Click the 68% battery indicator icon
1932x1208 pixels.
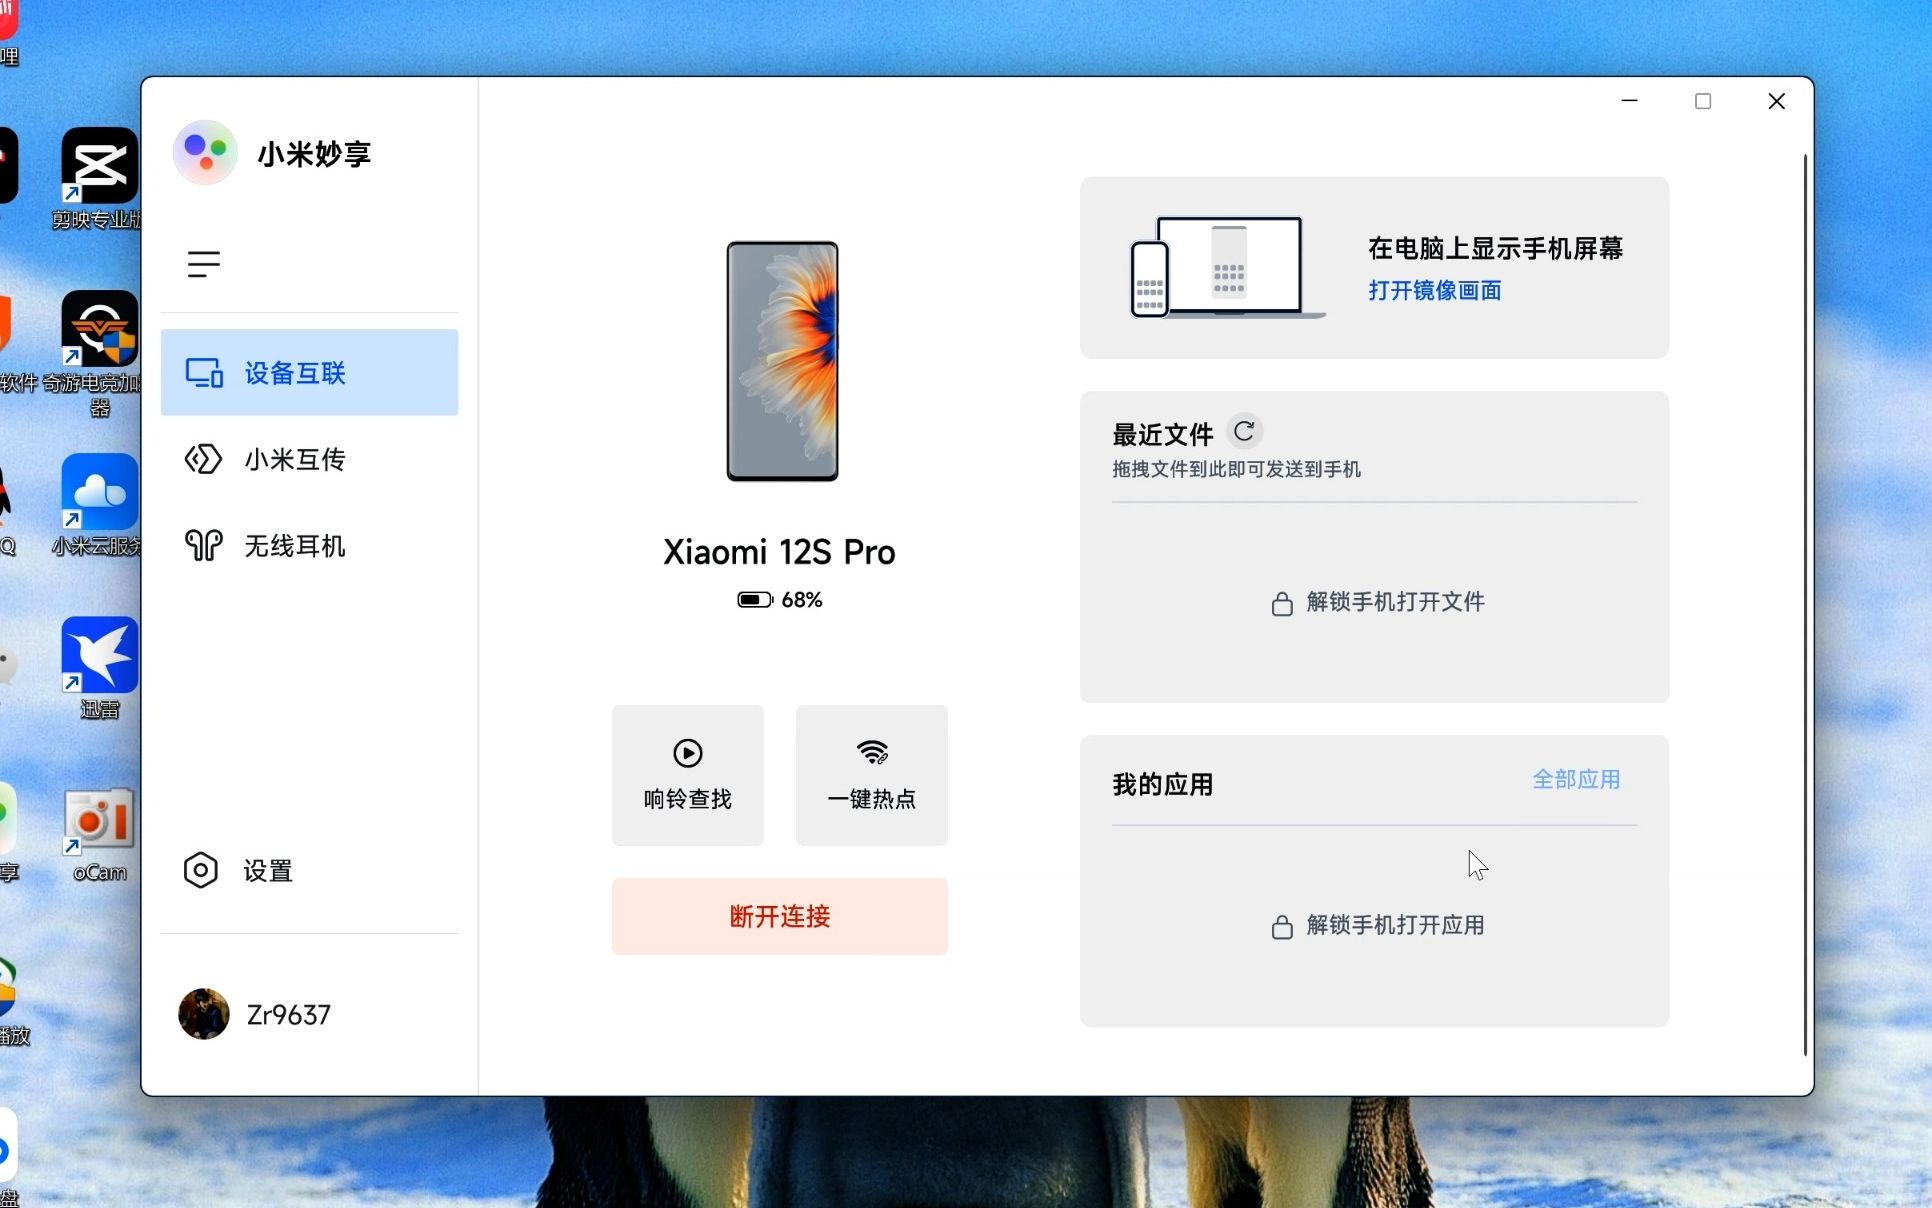point(755,600)
